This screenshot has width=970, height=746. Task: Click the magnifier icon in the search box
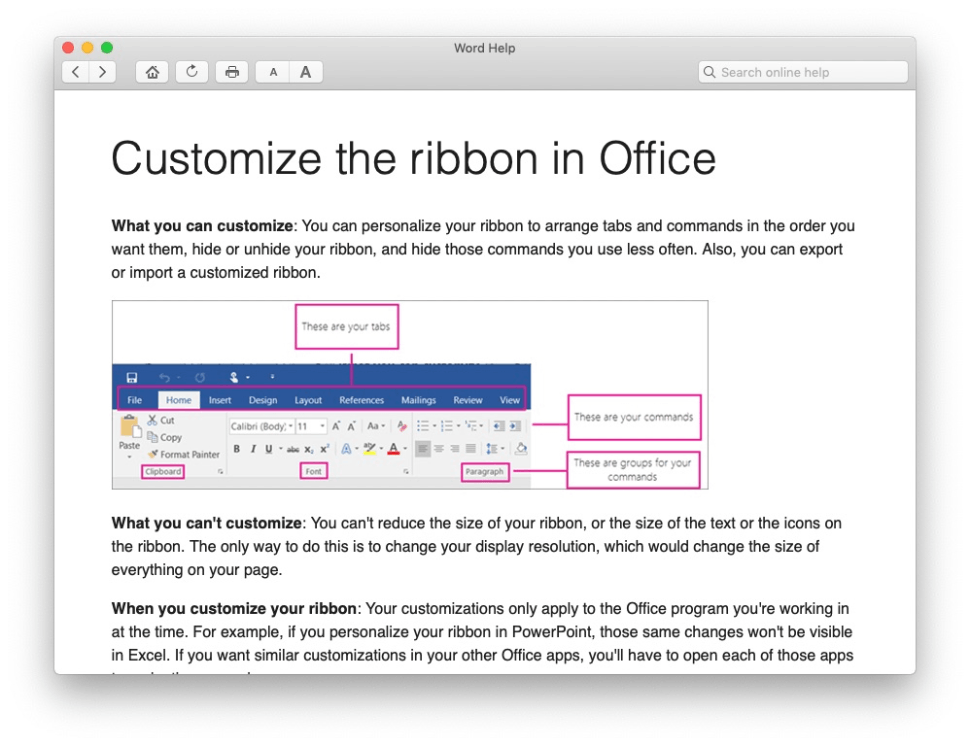click(x=710, y=72)
